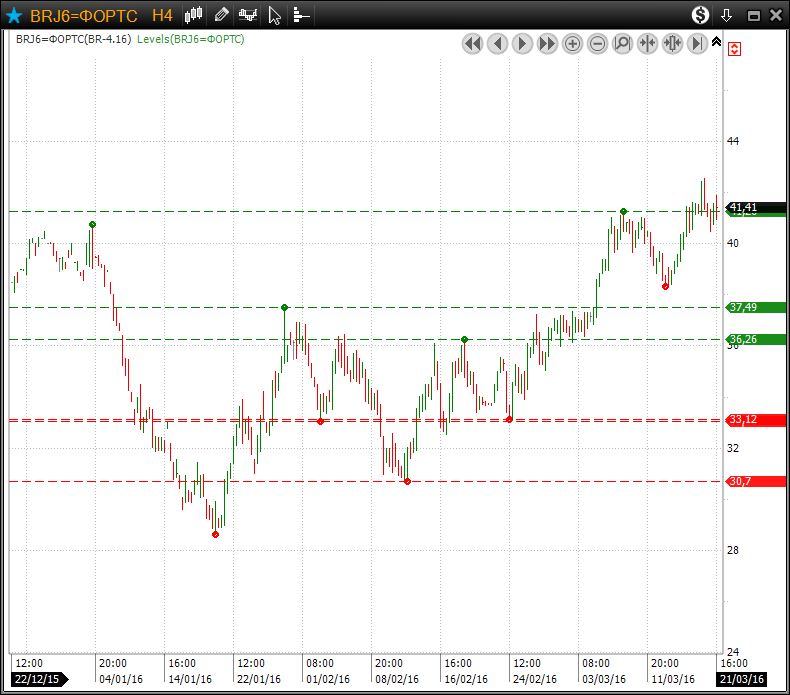Open the BRJ6=ФОРТС instrument selector

(84, 15)
